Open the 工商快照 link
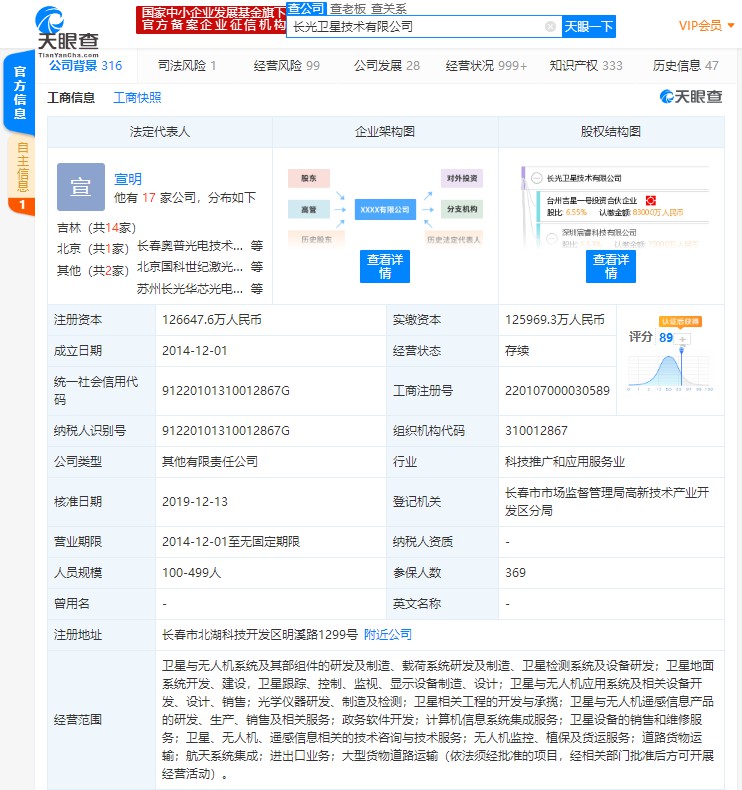The height and width of the screenshot is (790, 742). coord(137,98)
